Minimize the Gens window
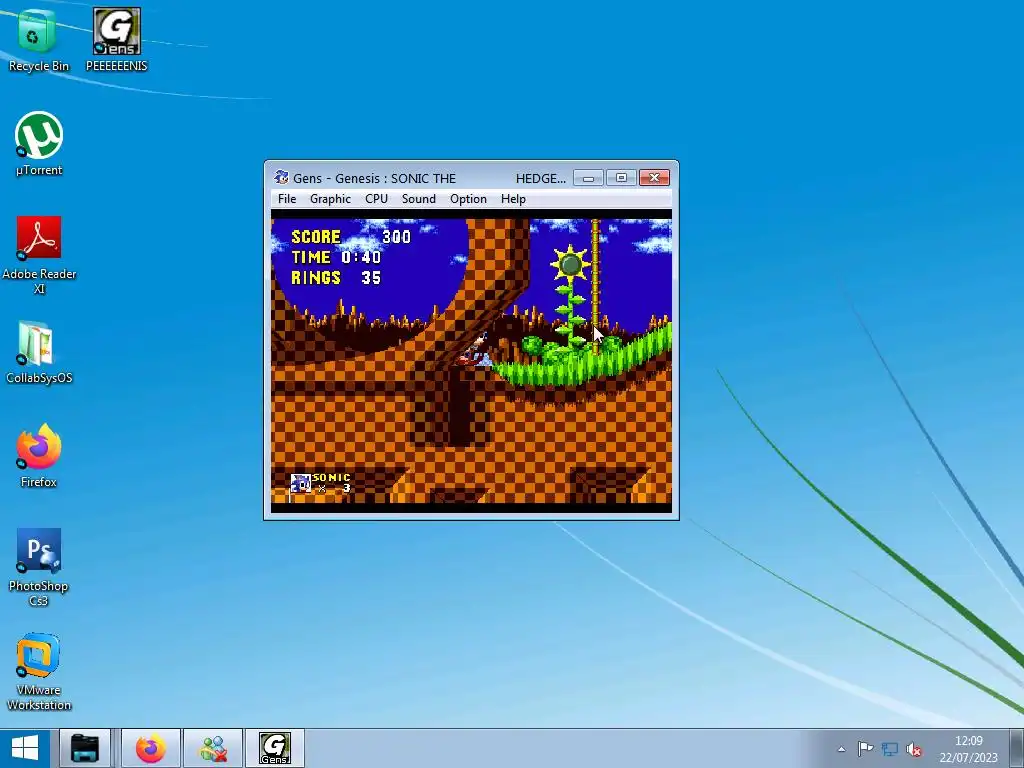Viewport: 1024px width, 768px height. [x=588, y=178]
